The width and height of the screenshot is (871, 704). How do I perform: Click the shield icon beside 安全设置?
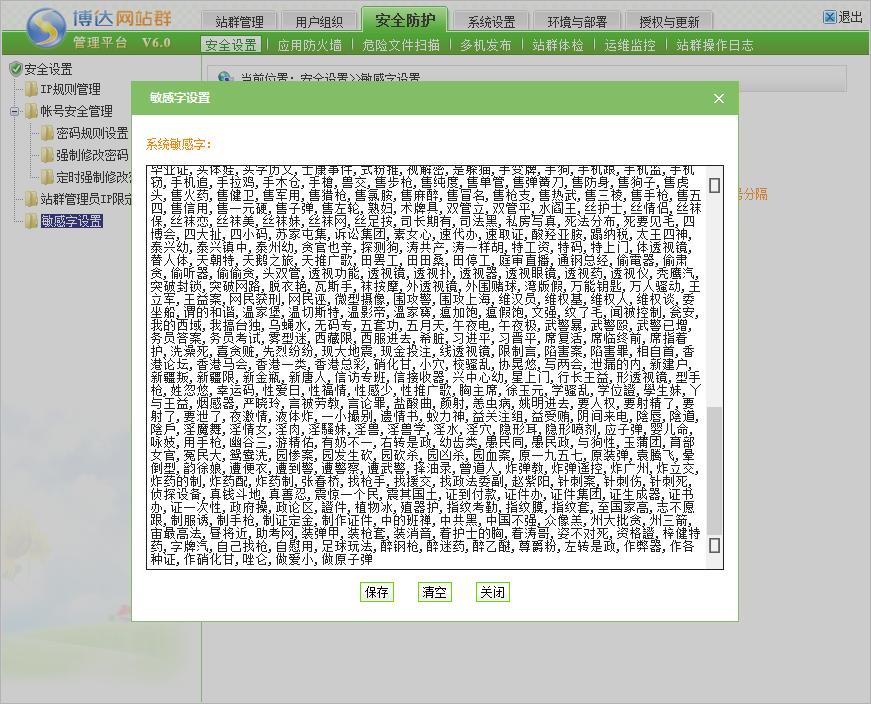pyautogui.click(x=15, y=69)
